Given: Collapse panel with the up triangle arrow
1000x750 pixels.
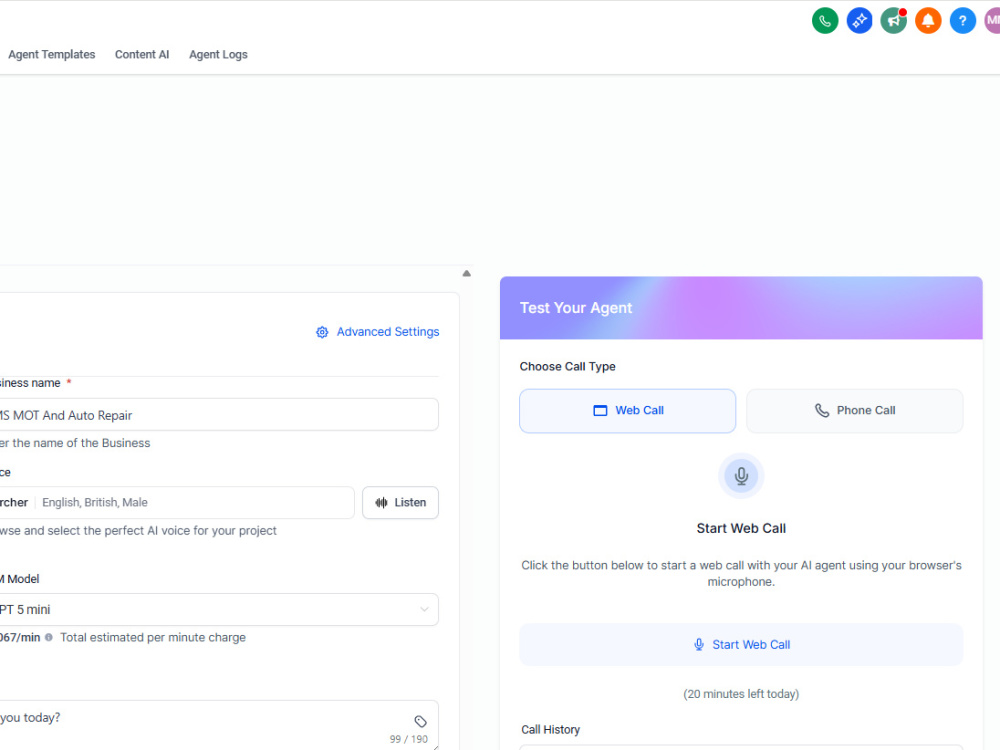Looking at the screenshot, I should 467,274.
